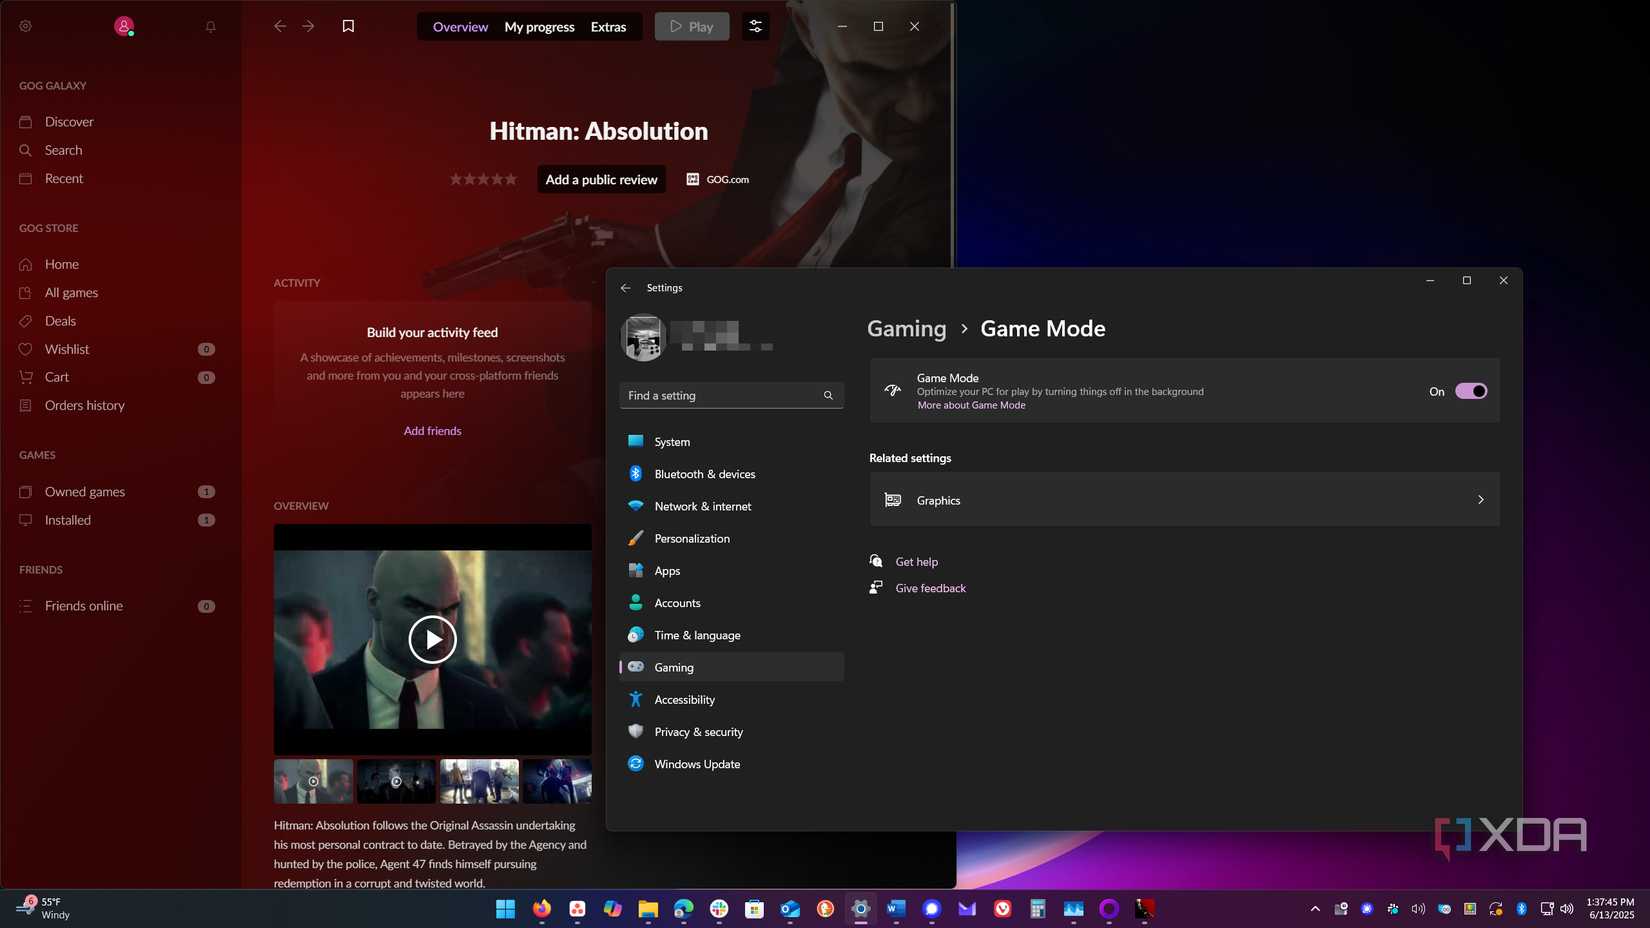This screenshot has width=1650, height=928.
Task: Select the Overview tab
Action: 460,27
